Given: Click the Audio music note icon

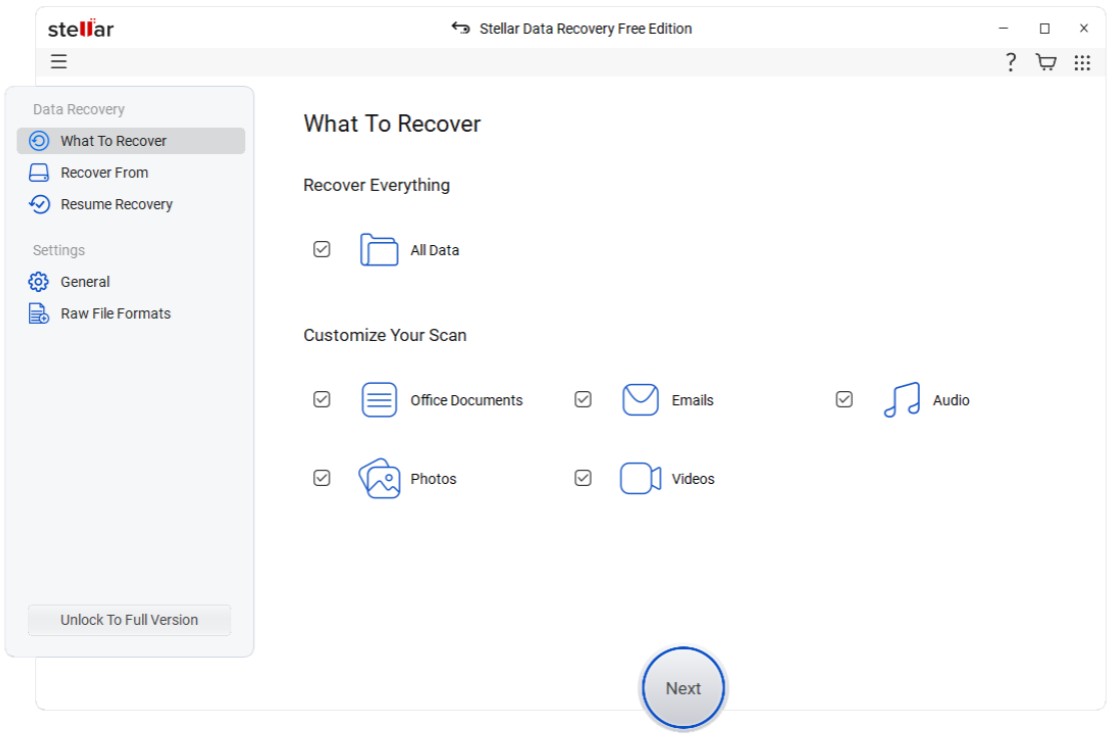Looking at the screenshot, I should [902, 399].
